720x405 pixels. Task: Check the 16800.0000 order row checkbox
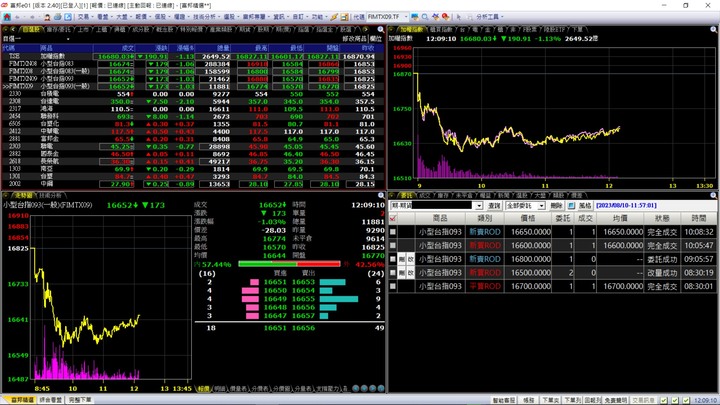point(393,259)
